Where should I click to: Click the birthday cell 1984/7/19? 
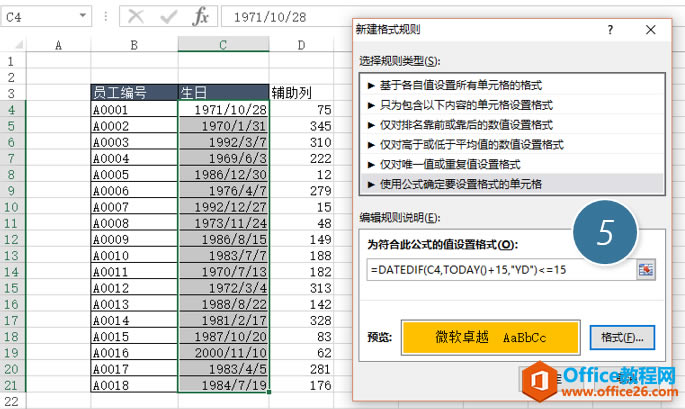[x=223, y=385]
